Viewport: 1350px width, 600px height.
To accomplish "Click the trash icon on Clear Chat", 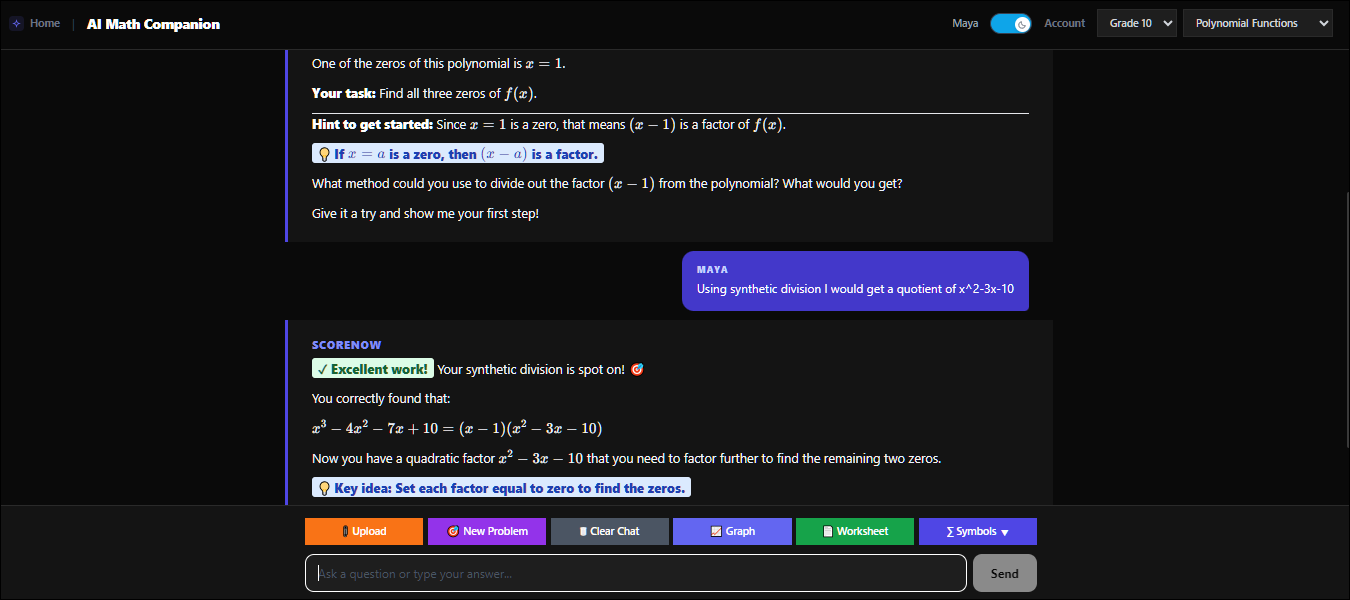I will [x=583, y=531].
